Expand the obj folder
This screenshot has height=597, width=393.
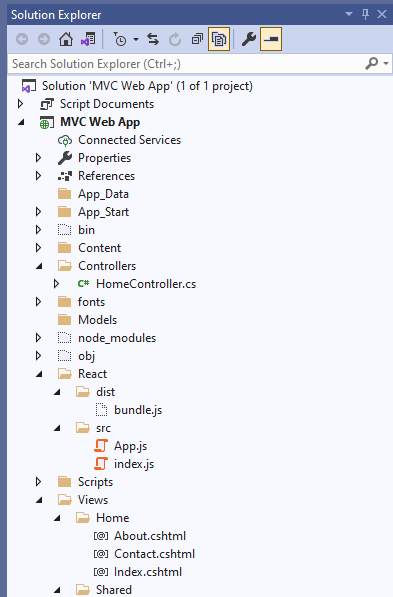[x=38, y=356]
